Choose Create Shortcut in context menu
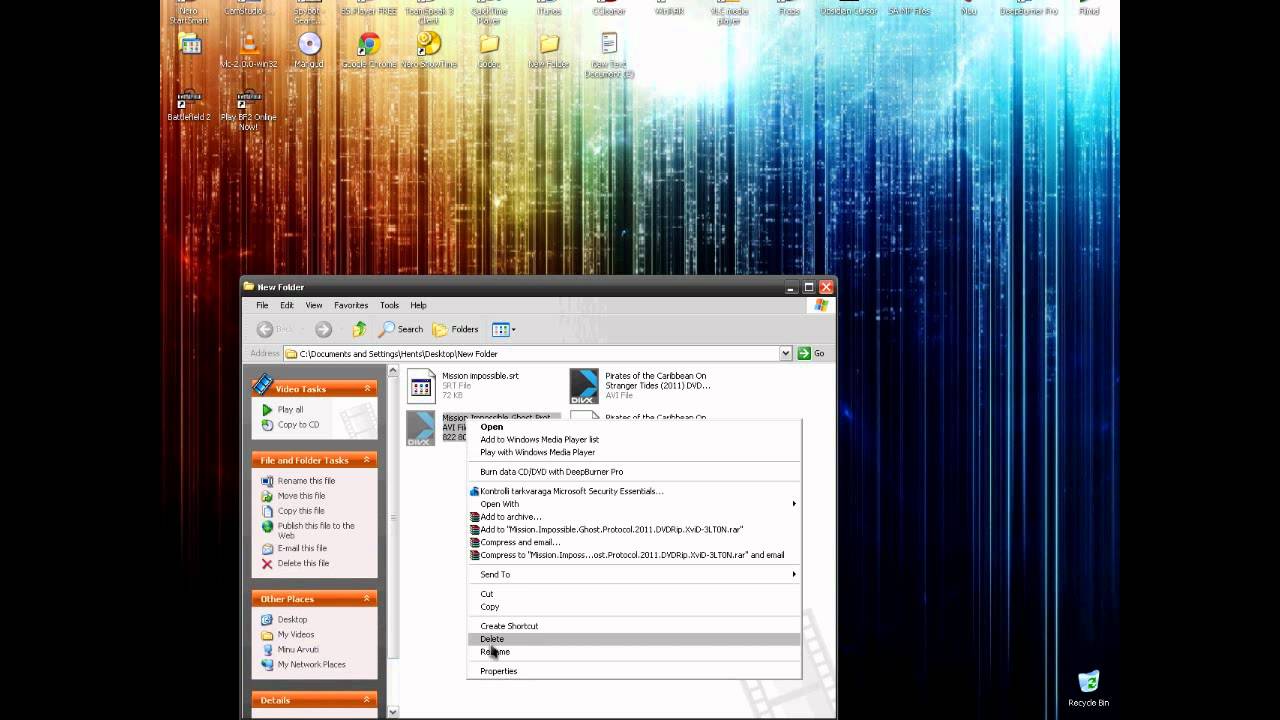 (634, 626)
